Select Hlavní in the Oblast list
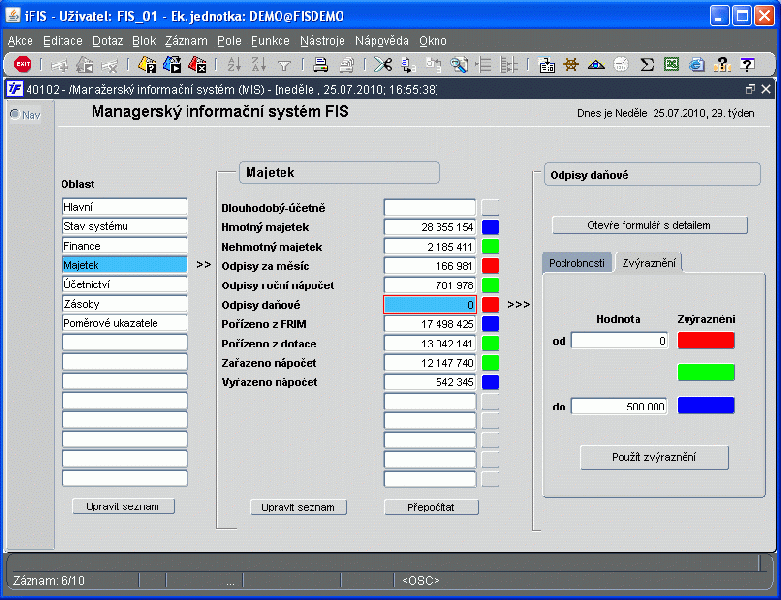 tap(125, 207)
